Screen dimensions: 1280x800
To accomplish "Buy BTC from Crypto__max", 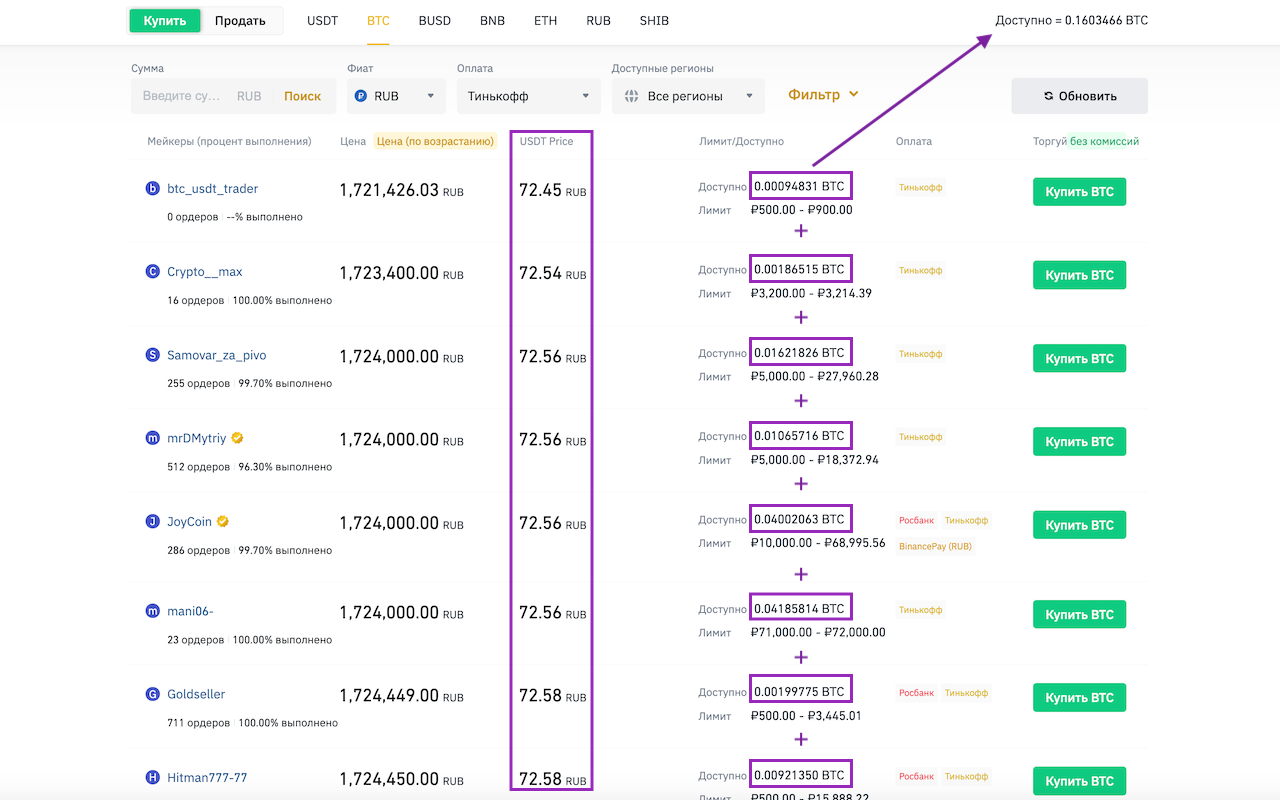I will 1079,275.
